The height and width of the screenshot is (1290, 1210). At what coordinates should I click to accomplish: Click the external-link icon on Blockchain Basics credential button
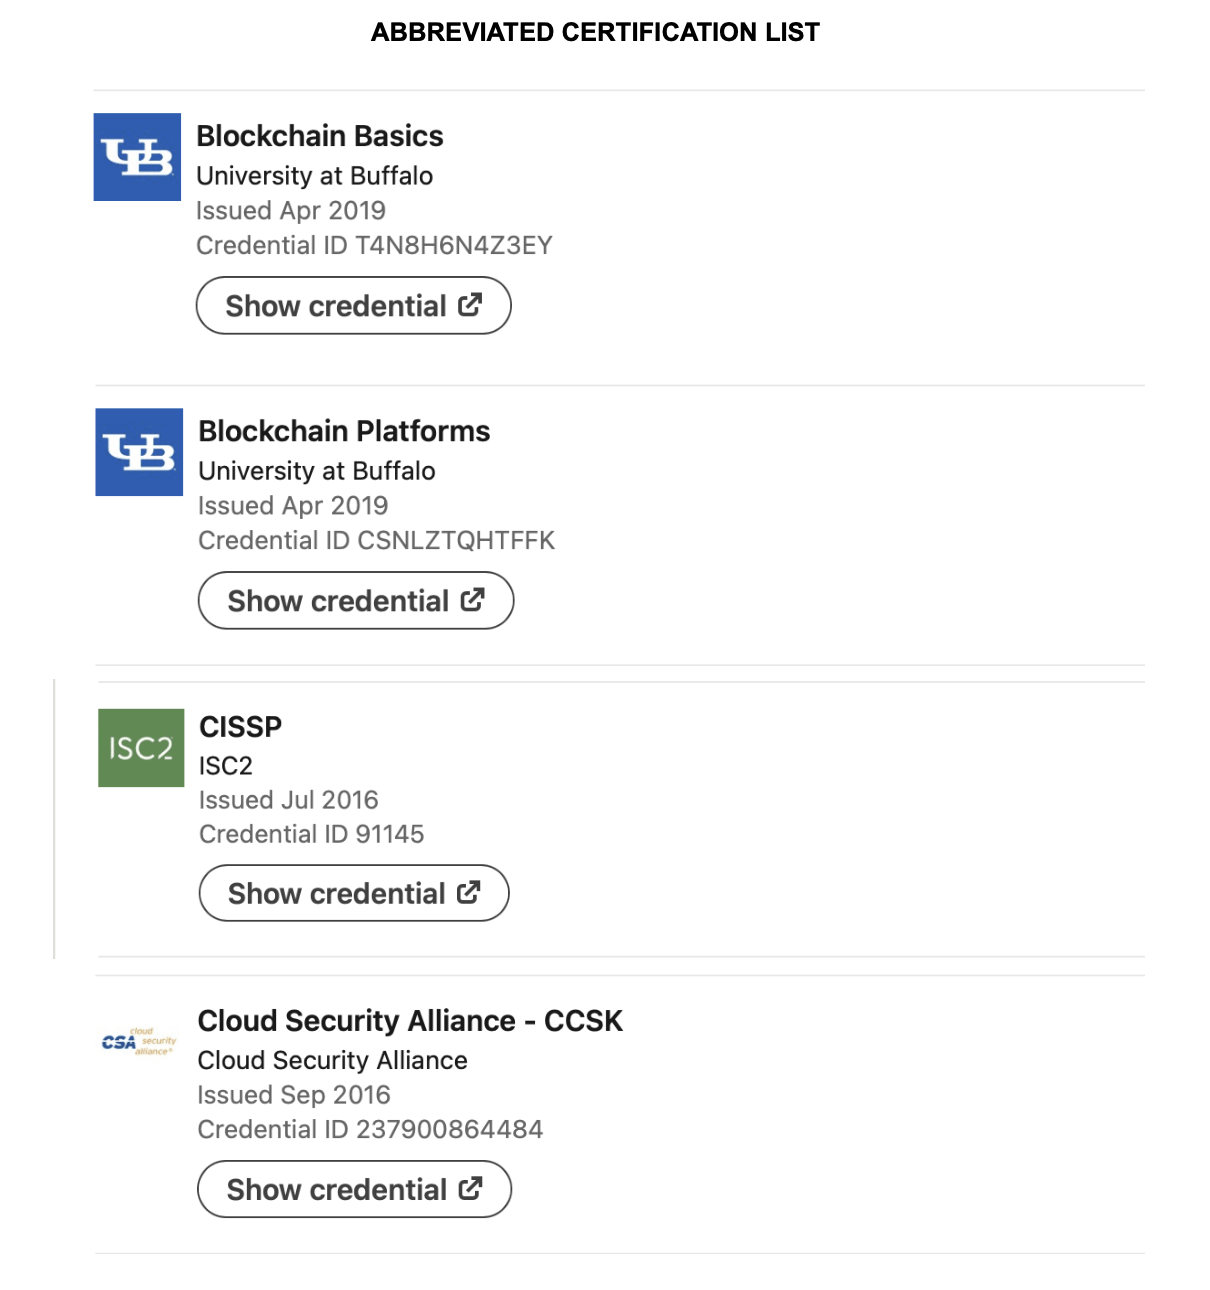click(x=471, y=305)
